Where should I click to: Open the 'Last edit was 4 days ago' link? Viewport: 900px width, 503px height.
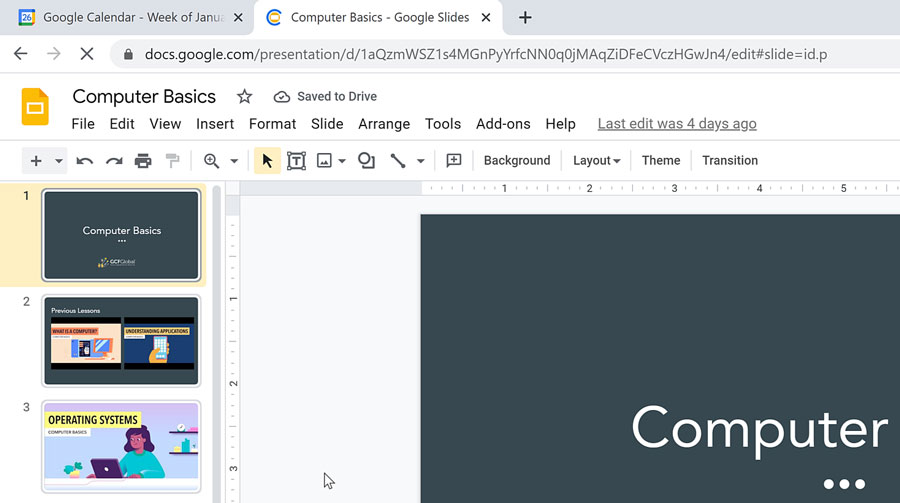pyautogui.click(x=677, y=124)
